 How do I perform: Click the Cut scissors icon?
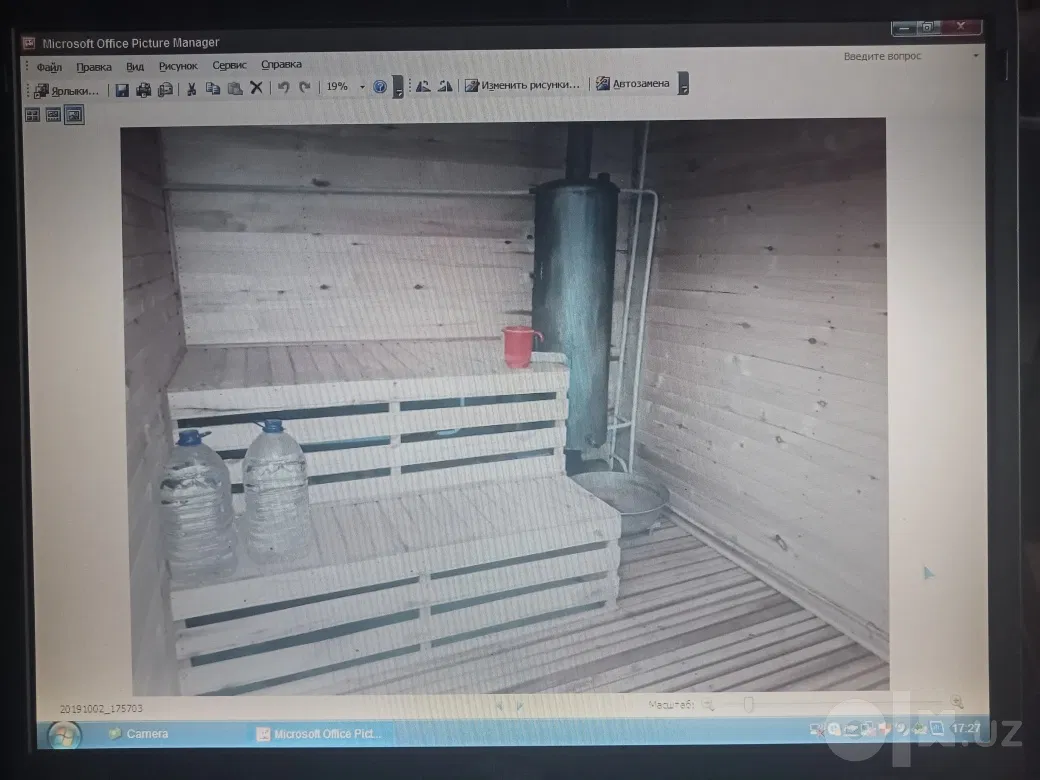click(x=191, y=89)
